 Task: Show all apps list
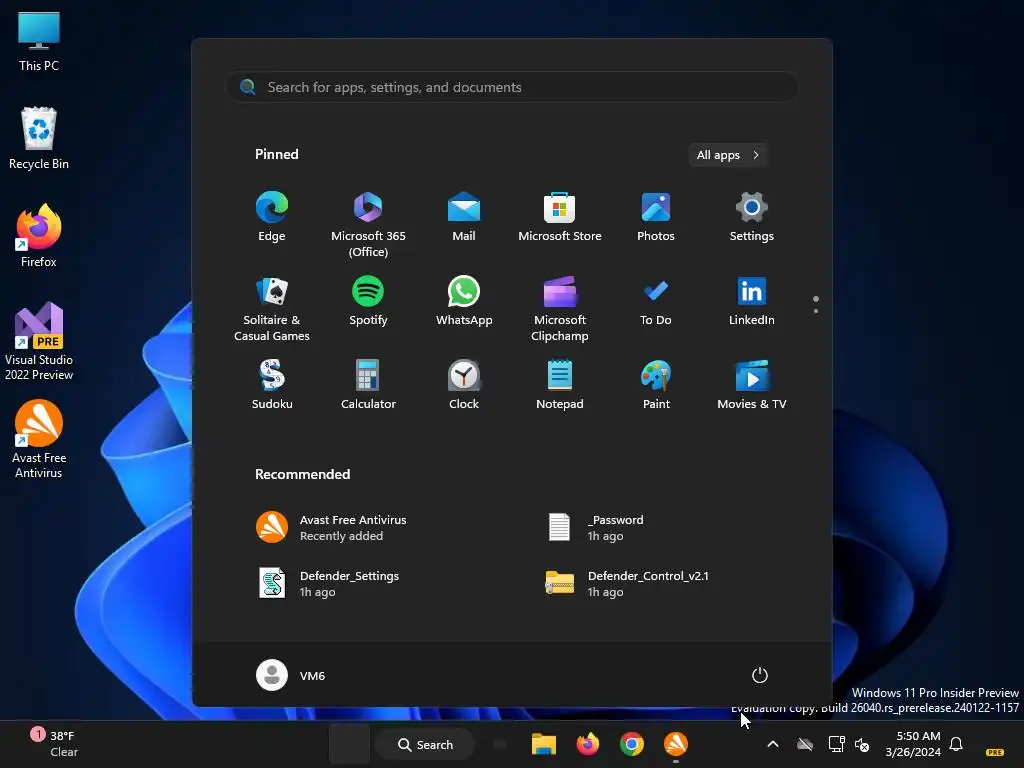(728, 155)
